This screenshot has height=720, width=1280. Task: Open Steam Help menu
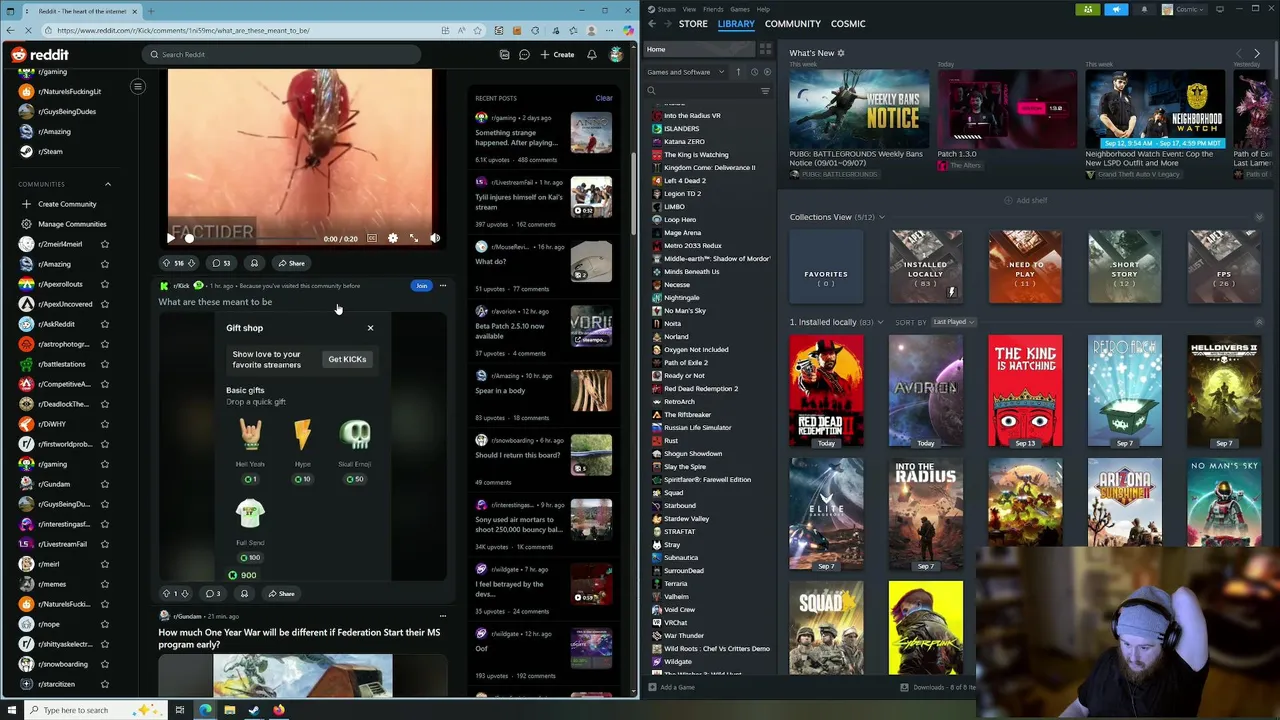(x=764, y=9)
